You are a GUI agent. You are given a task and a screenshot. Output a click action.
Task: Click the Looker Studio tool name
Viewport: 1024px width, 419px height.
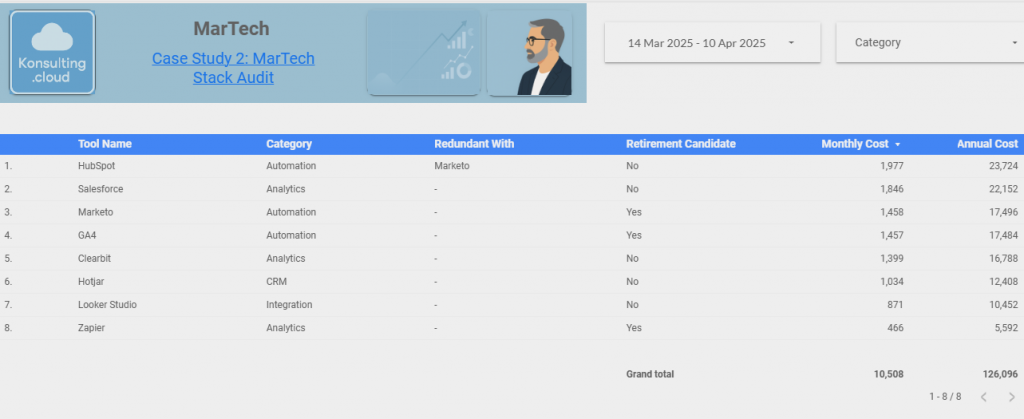[107, 304]
